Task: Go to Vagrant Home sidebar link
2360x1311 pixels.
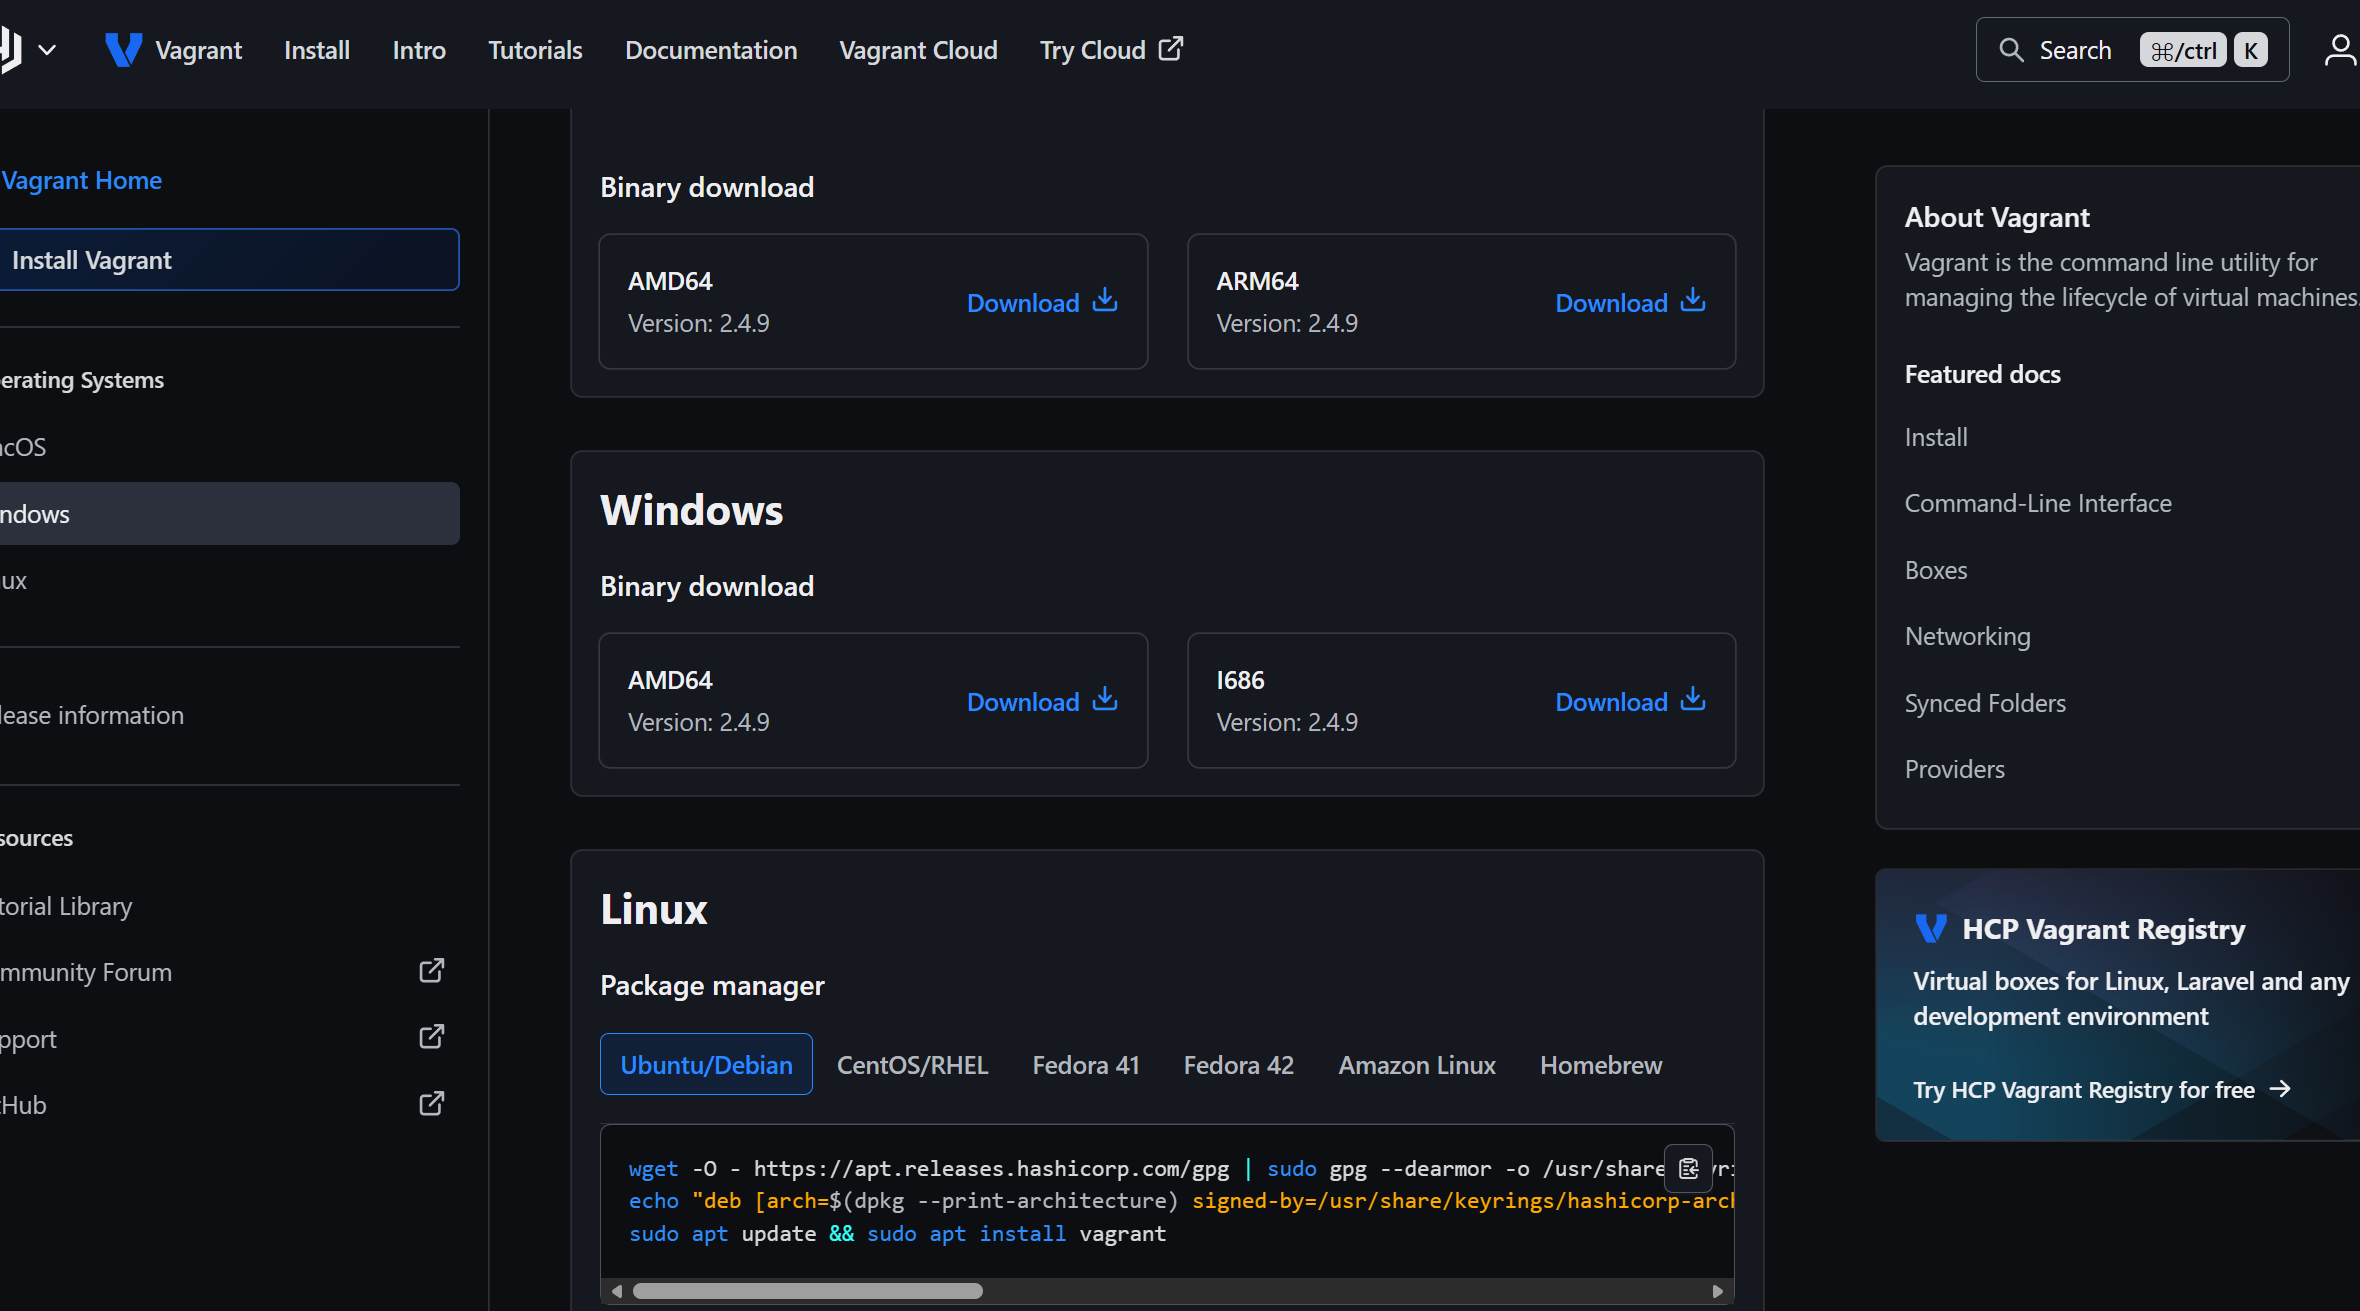Action: coord(82,180)
